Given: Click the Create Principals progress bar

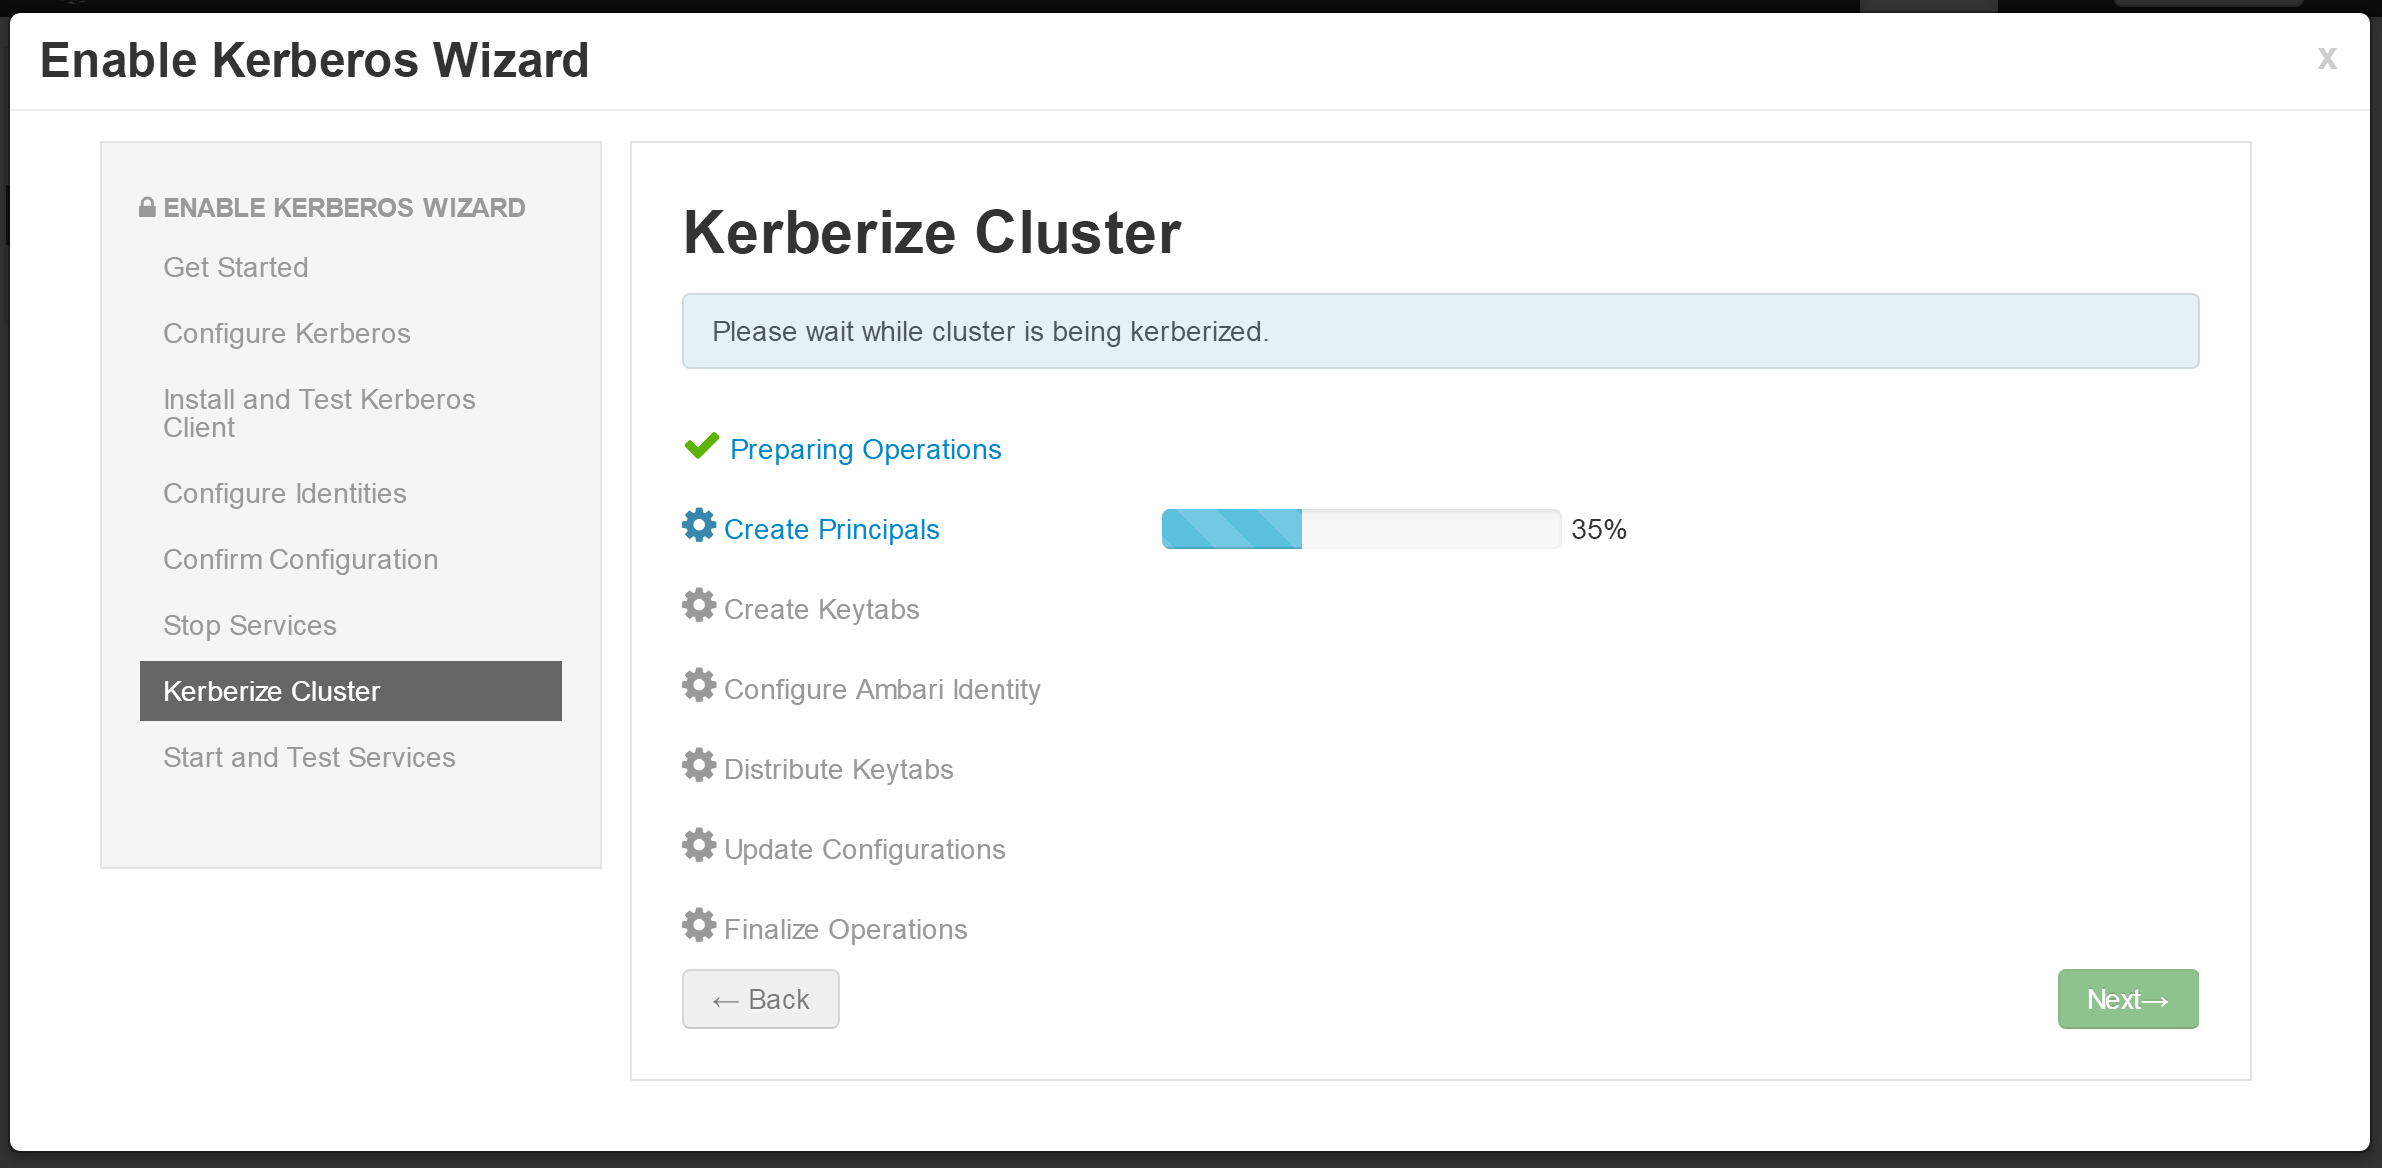Looking at the screenshot, I should point(1361,529).
